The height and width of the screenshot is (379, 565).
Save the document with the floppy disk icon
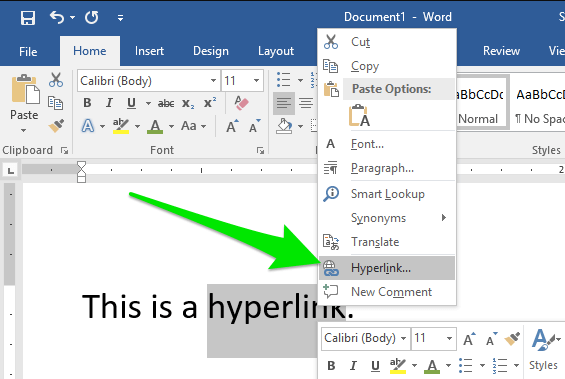point(28,17)
